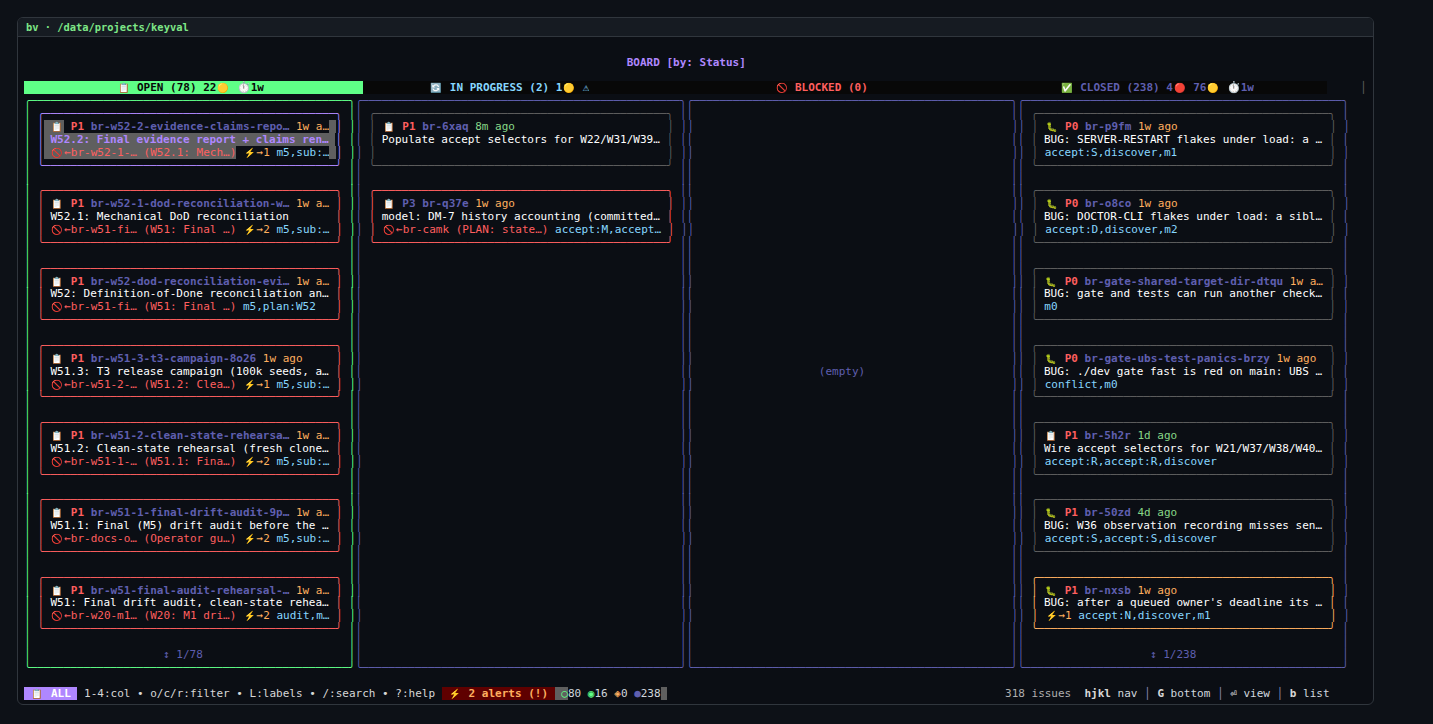The height and width of the screenshot is (724, 1433).
Task: Click the 1/238 position indicator
Action: point(1173,655)
